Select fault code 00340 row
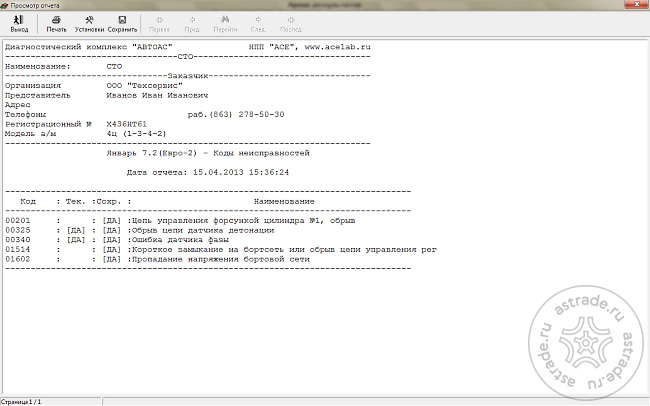The width and height of the screenshot is (650, 406). coord(117,240)
